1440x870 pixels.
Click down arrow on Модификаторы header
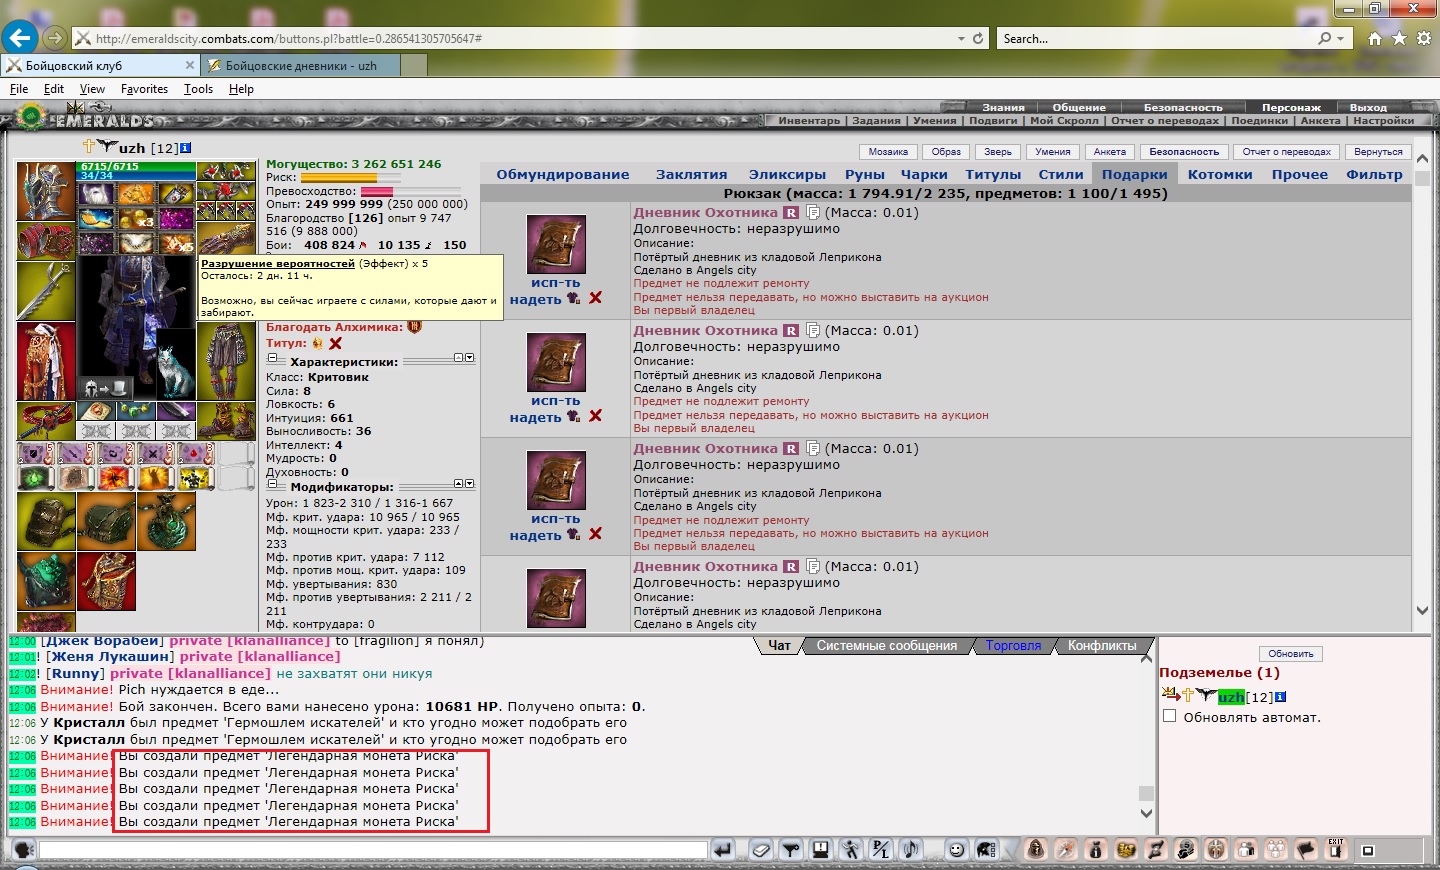[470, 484]
